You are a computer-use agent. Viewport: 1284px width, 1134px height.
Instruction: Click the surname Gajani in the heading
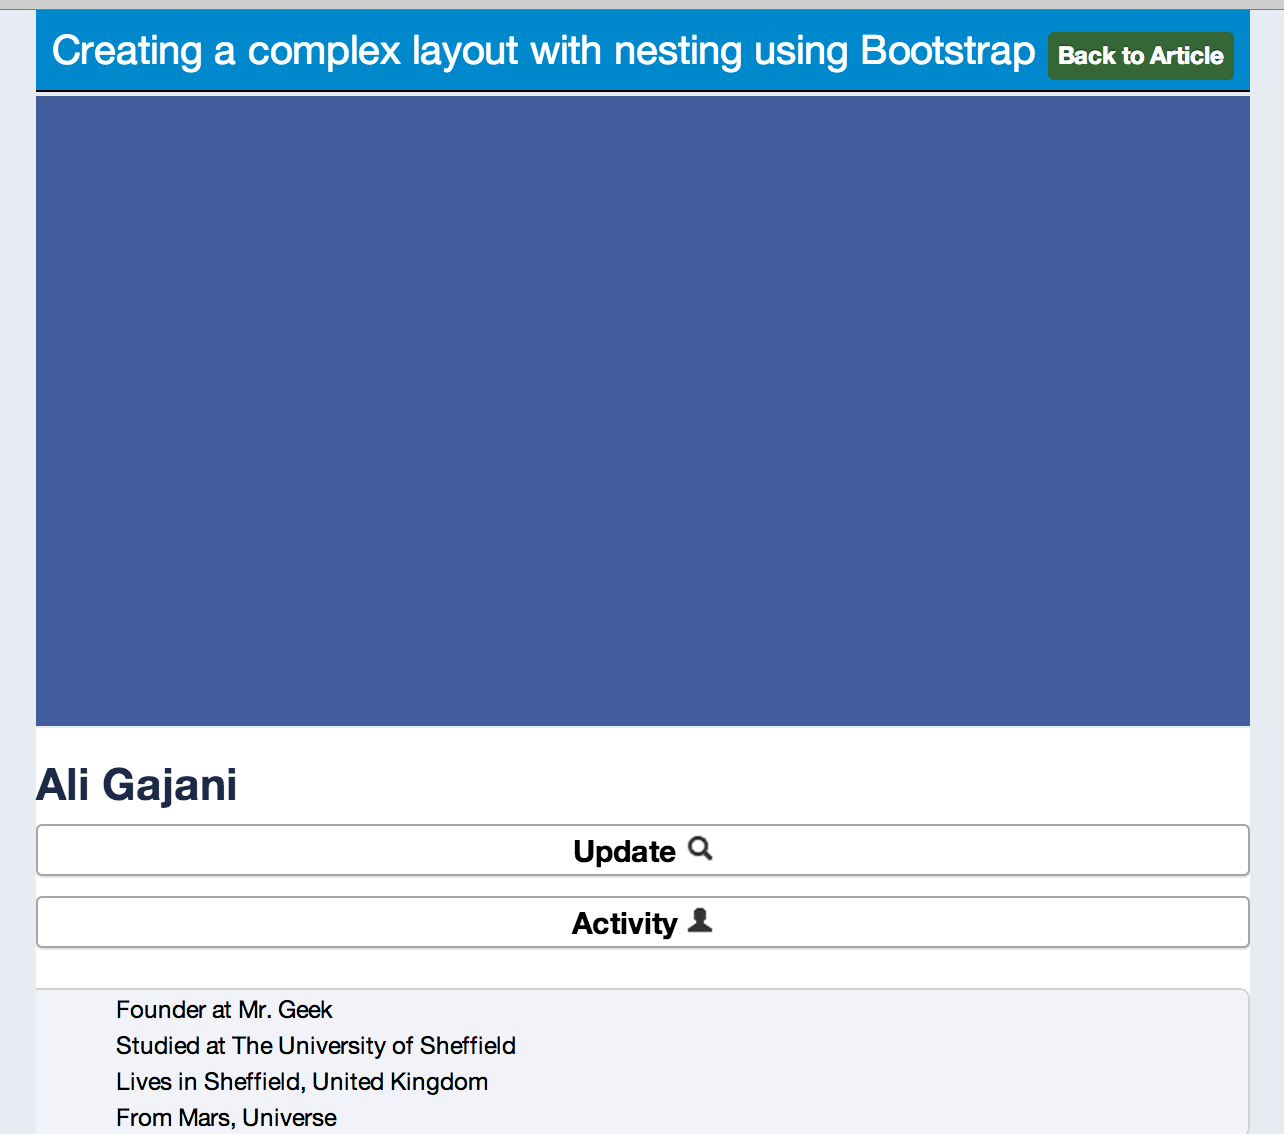coord(170,785)
